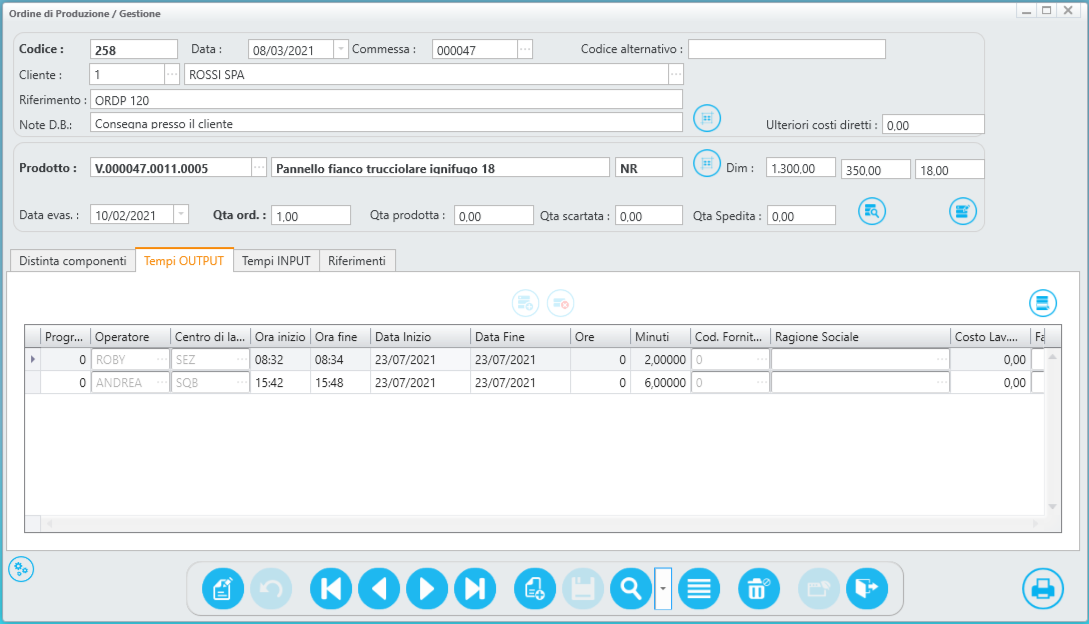The height and width of the screenshot is (624, 1089).
Task: Click the grid's horizontal scrollbar left arrow
Action: click(49, 523)
